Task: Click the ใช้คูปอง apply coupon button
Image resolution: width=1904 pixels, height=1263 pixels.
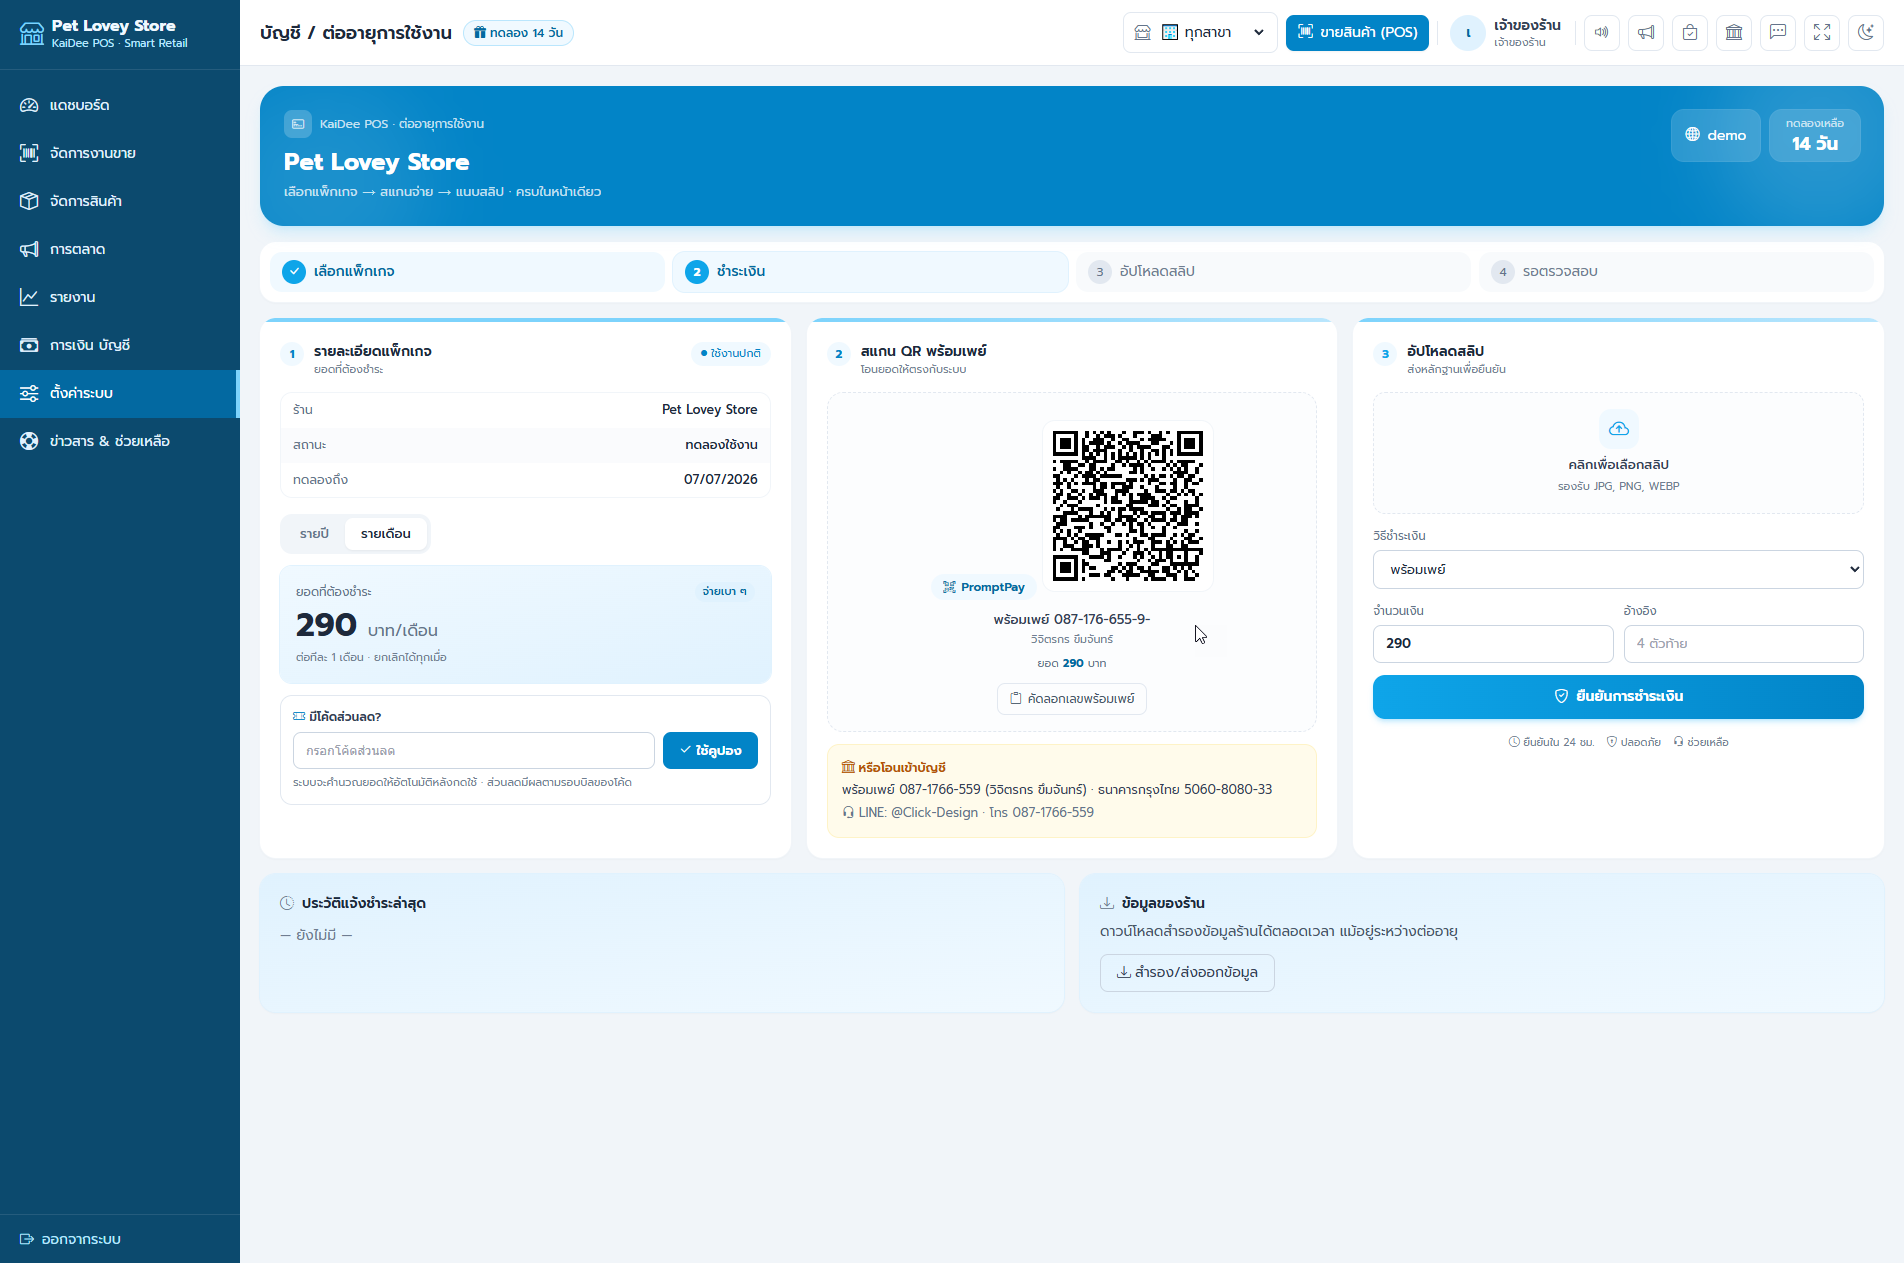Action: click(710, 751)
